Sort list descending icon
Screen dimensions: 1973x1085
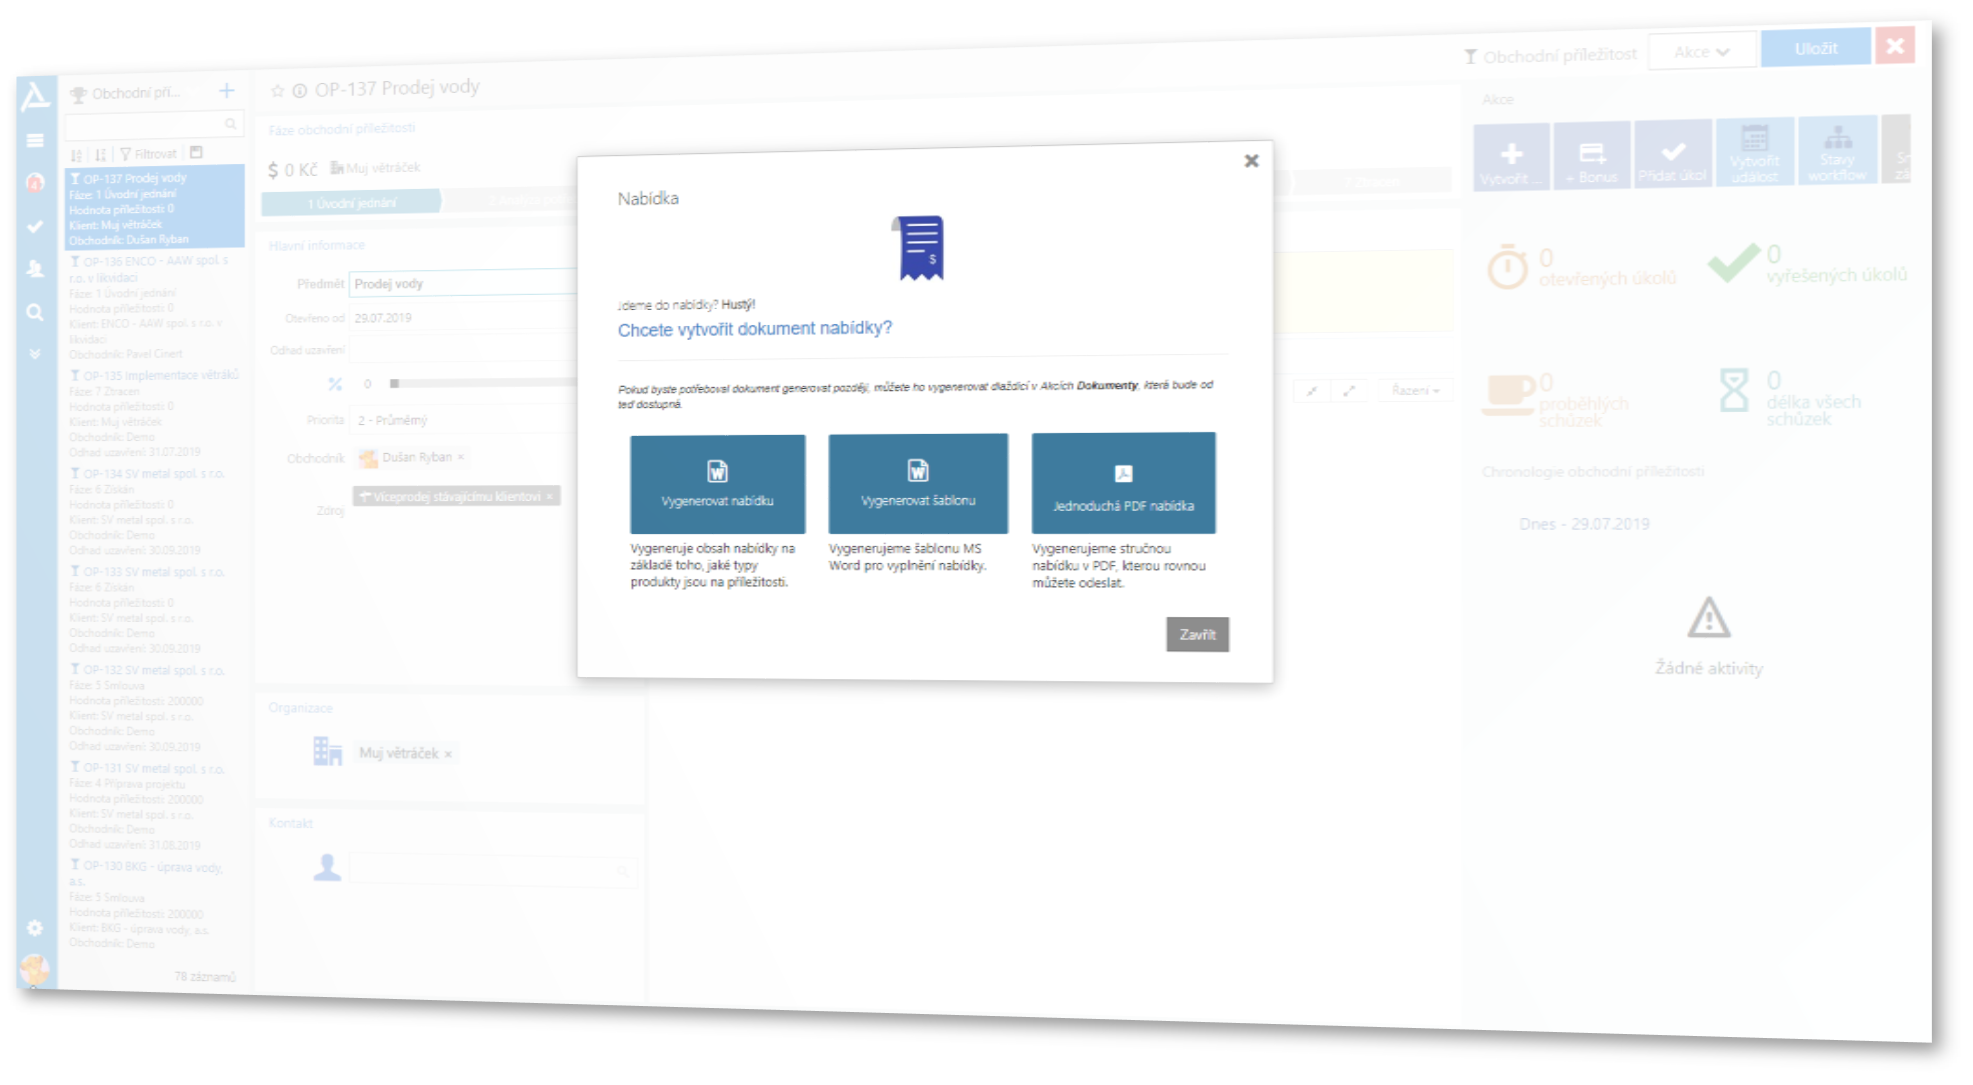[100, 155]
